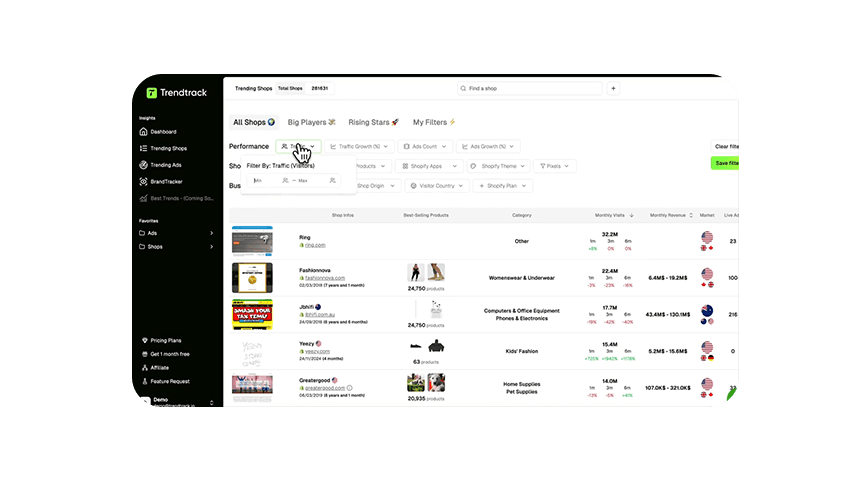Screen dimensions: 854x480
Task: Click the green Save filter button
Action: point(725,163)
